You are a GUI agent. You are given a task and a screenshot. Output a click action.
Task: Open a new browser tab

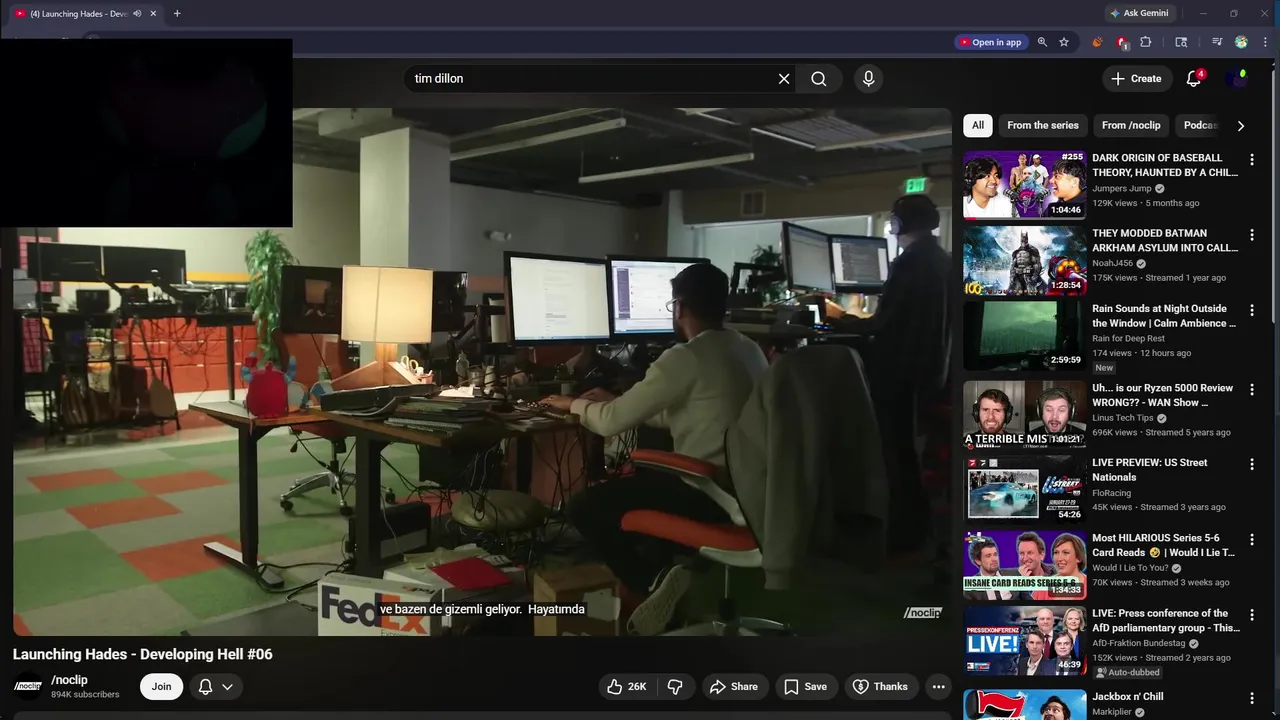[177, 14]
